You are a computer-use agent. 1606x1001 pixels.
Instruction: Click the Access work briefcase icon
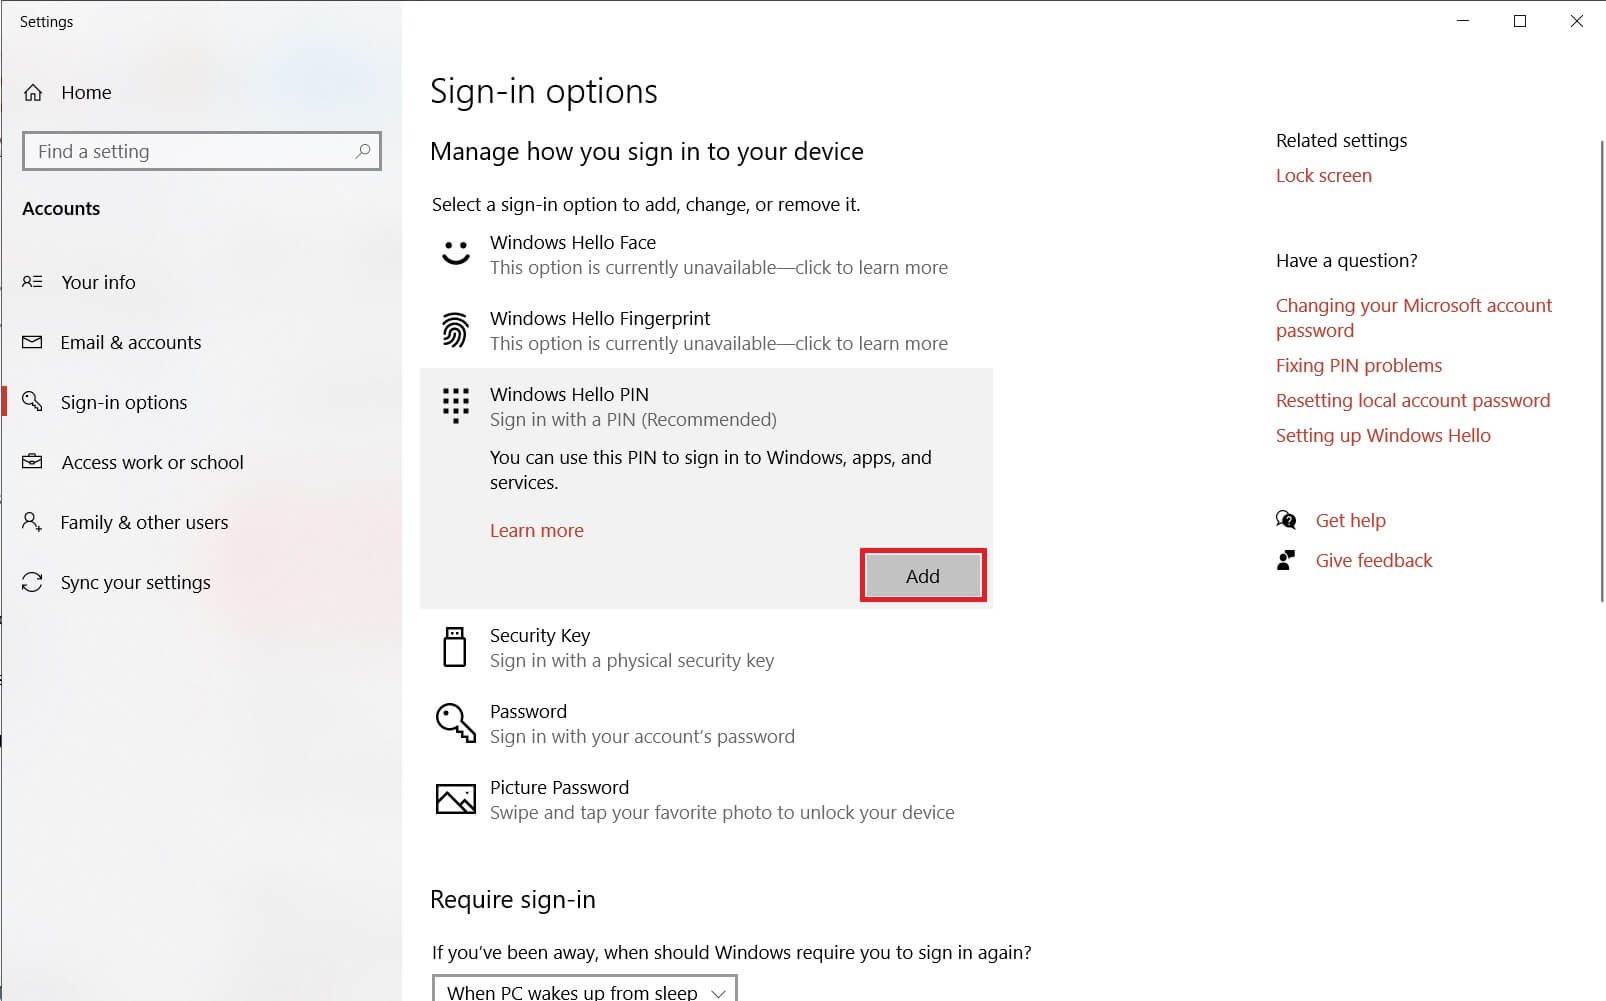pos(32,461)
